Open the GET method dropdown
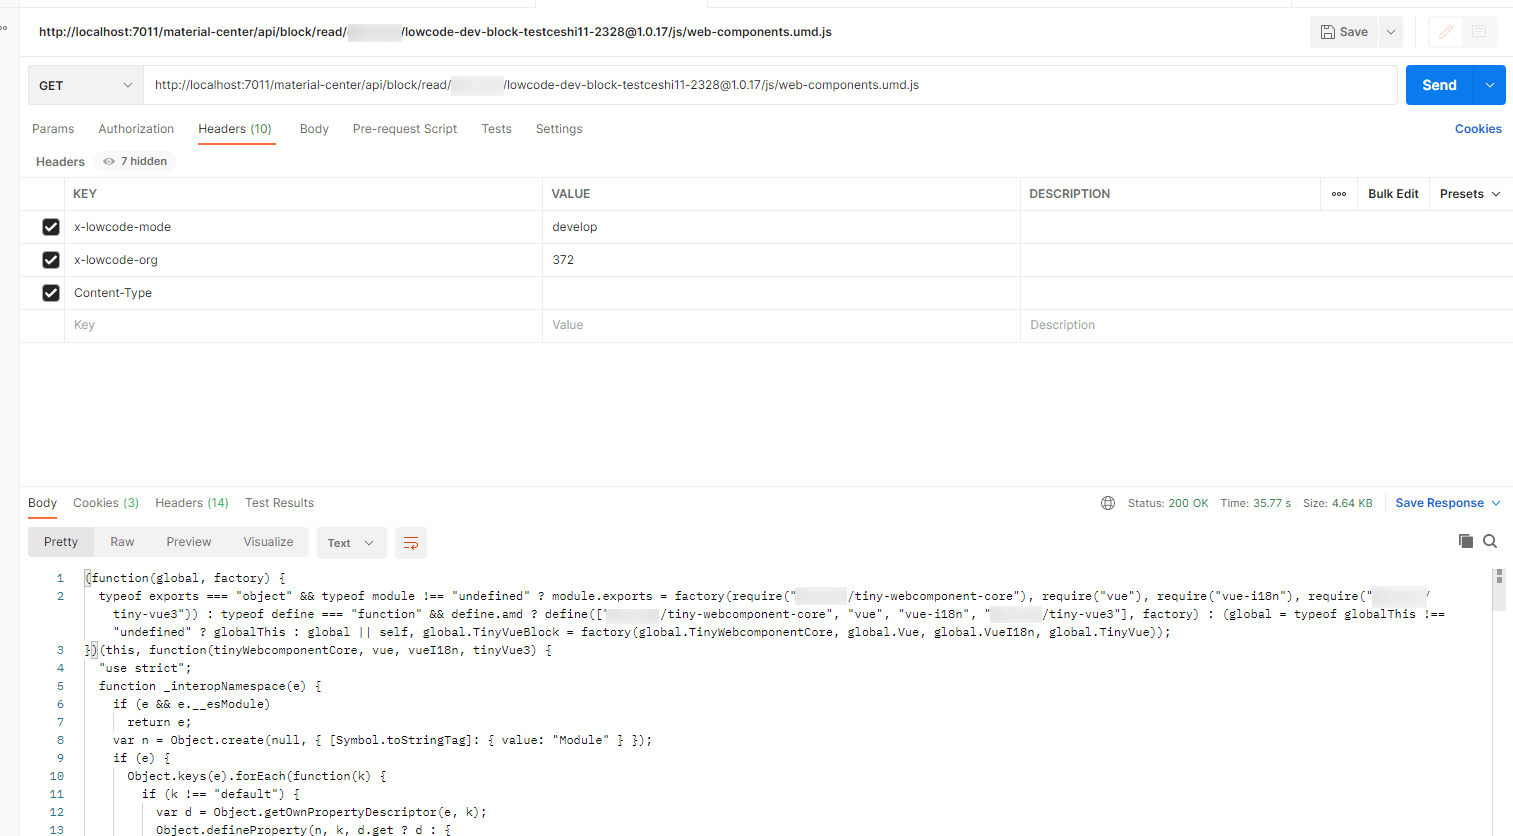The height and width of the screenshot is (836, 1513). click(x=85, y=85)
